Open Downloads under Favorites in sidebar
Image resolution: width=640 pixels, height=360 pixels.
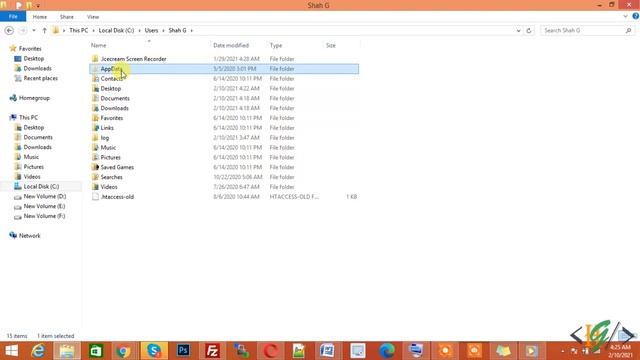[x=37, y=69]
